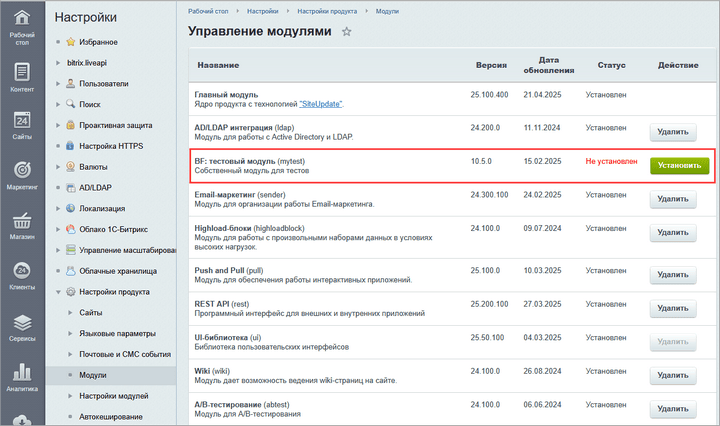The width and height of the screenshot is (720, 426).
Task: Delete the Email-маркетинг module
Action: click(x=673, y=199)
